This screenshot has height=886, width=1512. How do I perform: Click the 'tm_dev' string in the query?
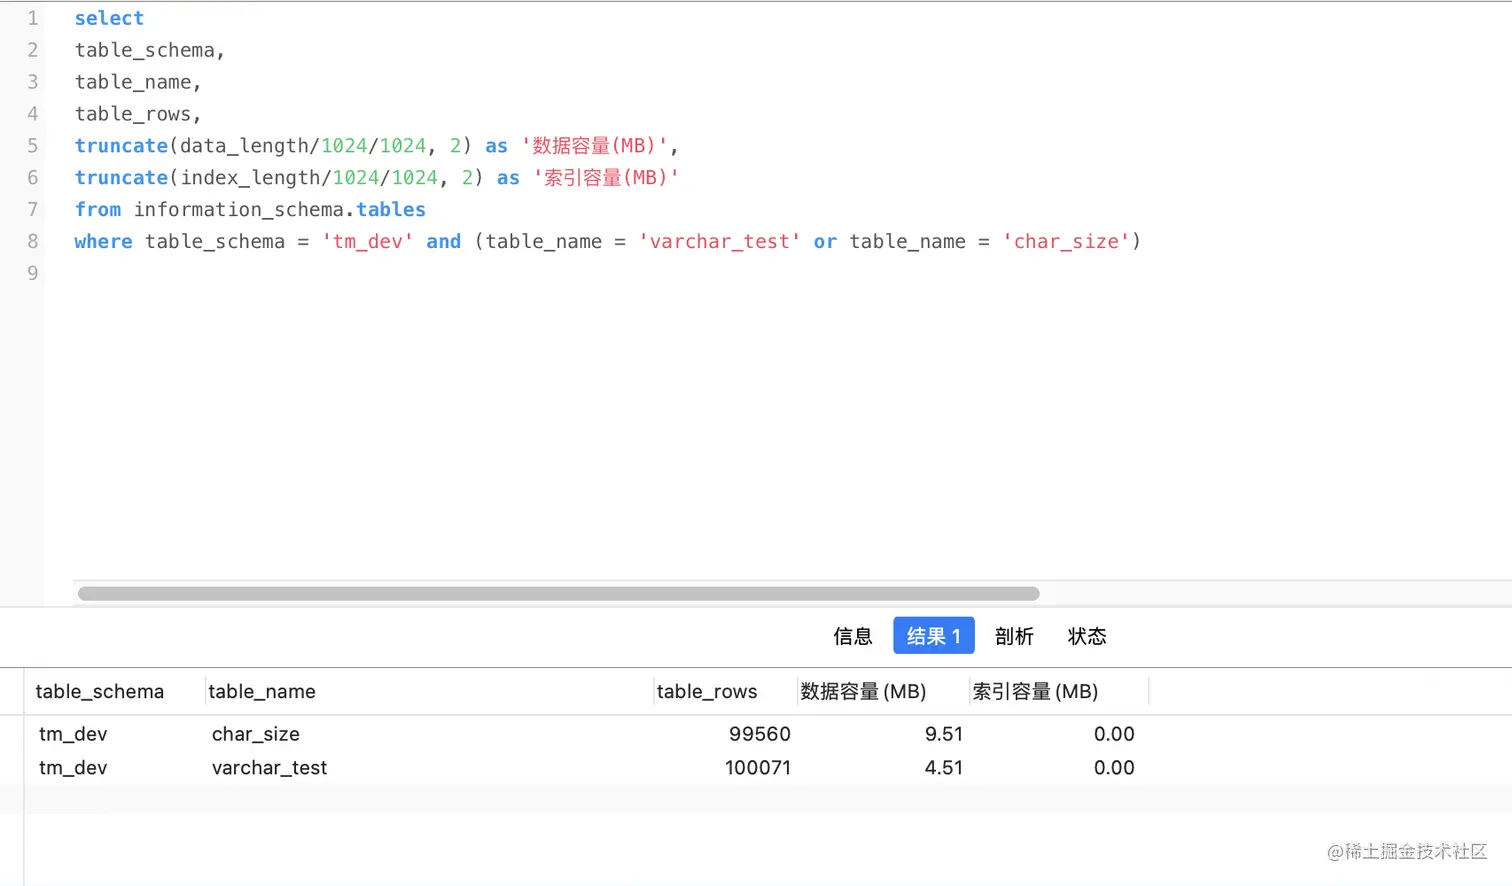[x=368, y=242]
